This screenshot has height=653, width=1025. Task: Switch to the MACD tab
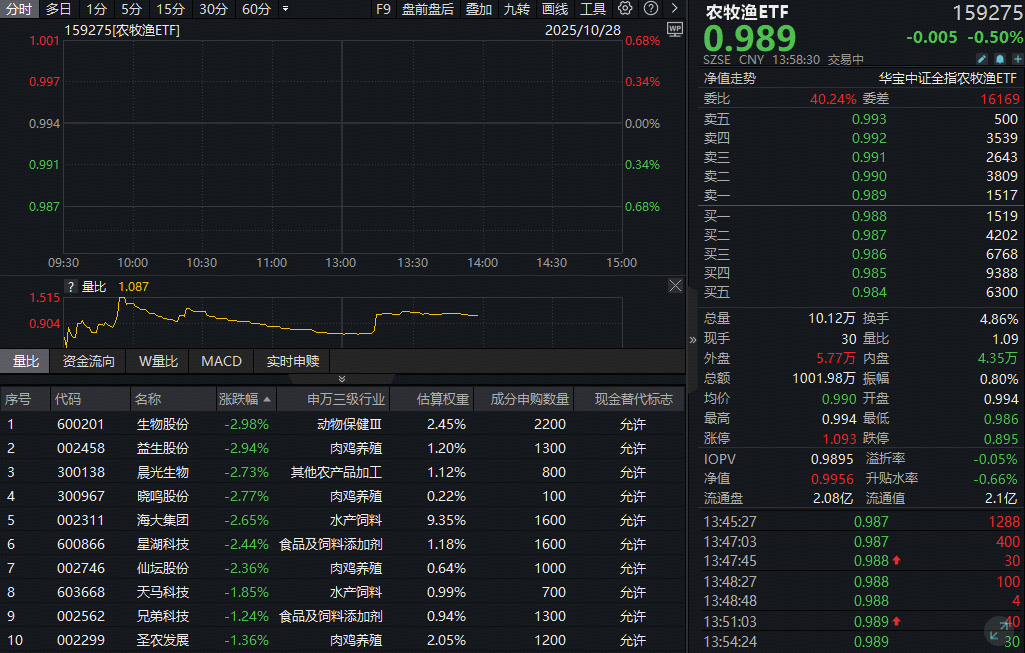point(221,361)
